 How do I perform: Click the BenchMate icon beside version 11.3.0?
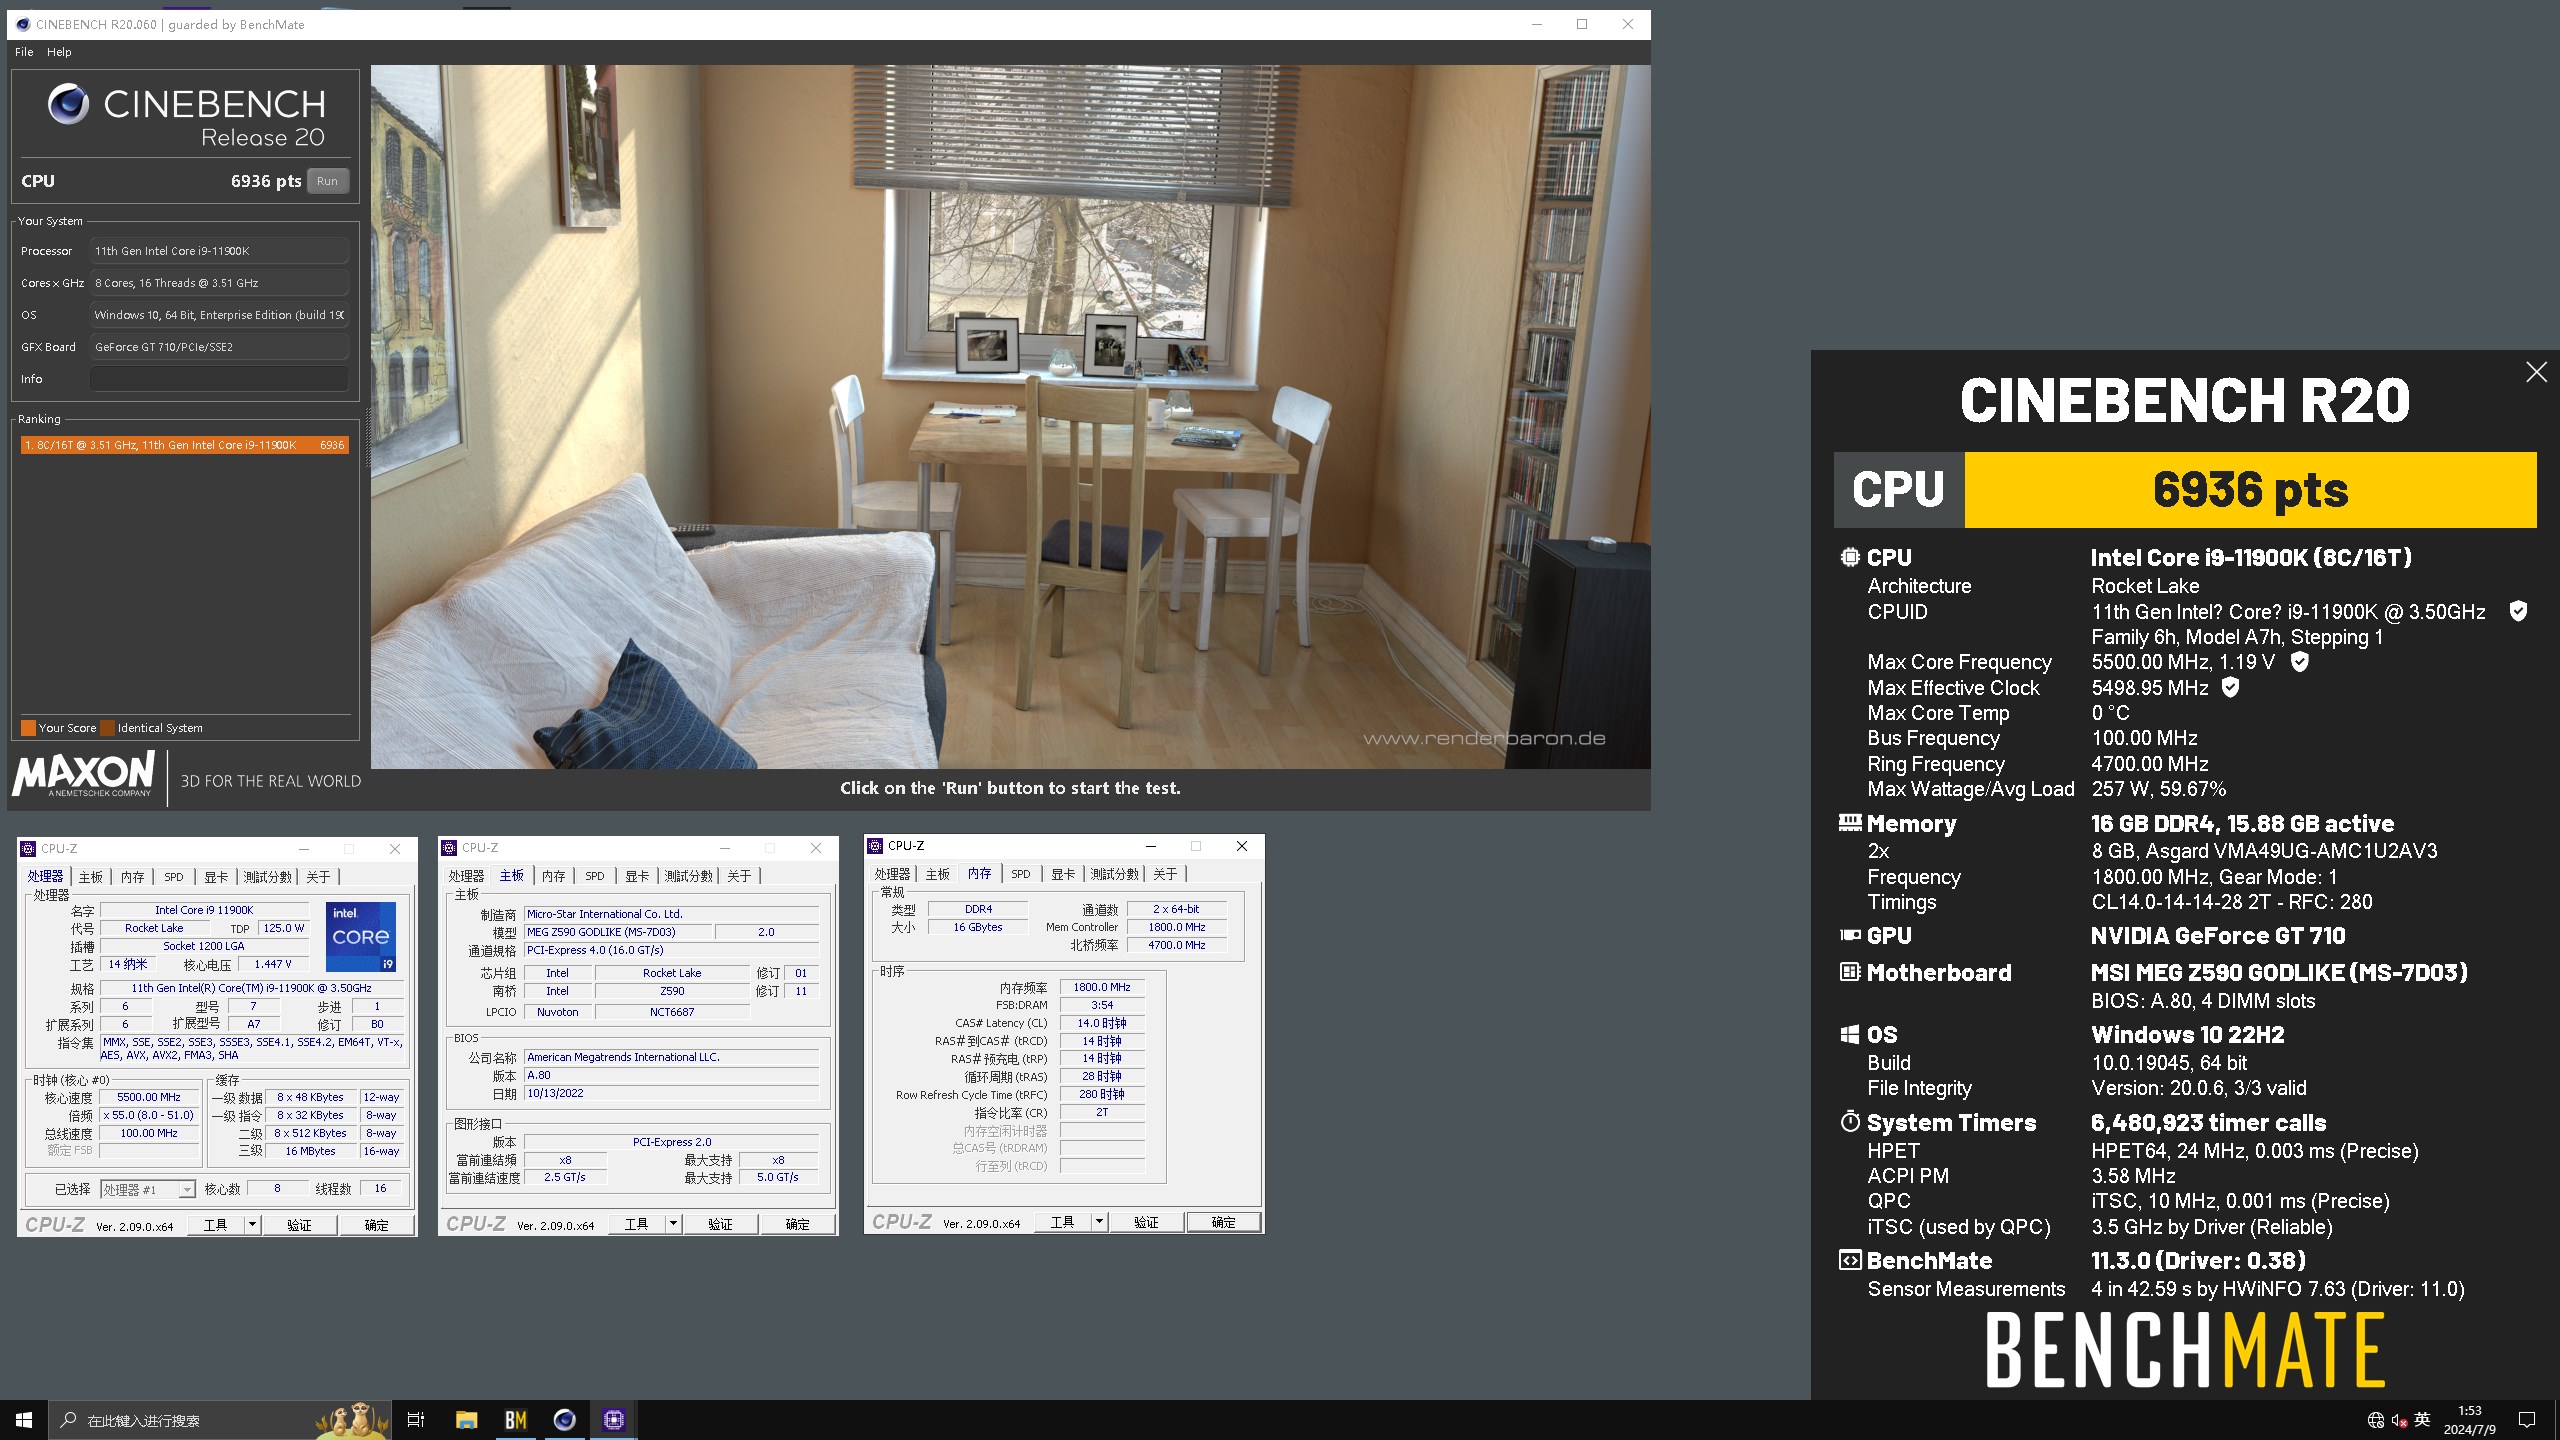1850,1260
